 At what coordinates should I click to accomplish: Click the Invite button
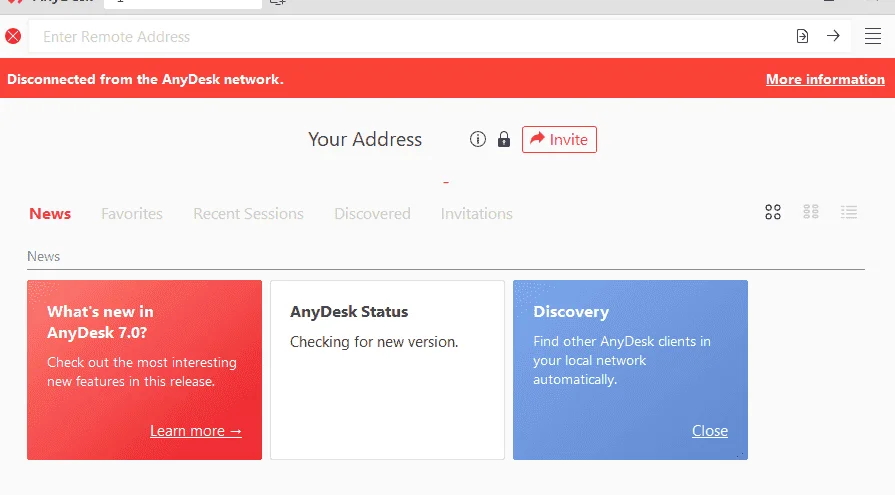pyautogui.click(x=559, y=139)
